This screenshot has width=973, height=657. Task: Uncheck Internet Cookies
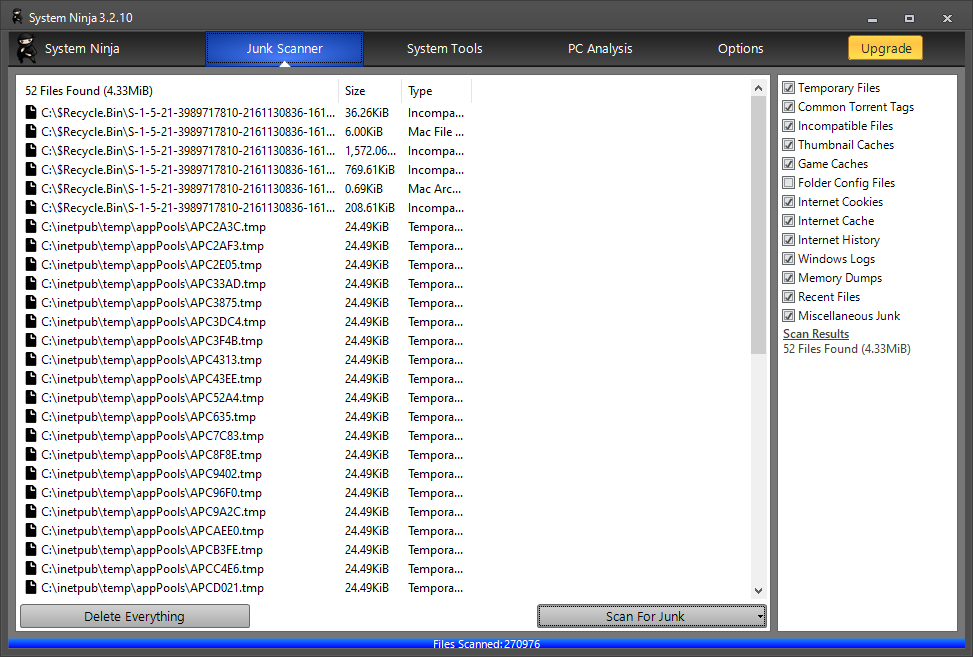788,202
